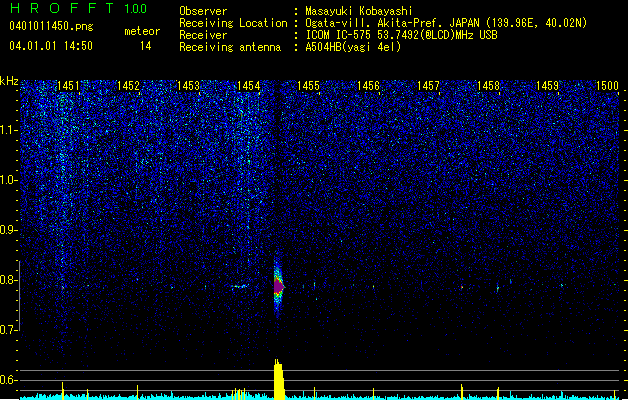Click observer name Masayuki Kobayashi
The height and width of the screenshot is (400, 629).
point(359,11)
